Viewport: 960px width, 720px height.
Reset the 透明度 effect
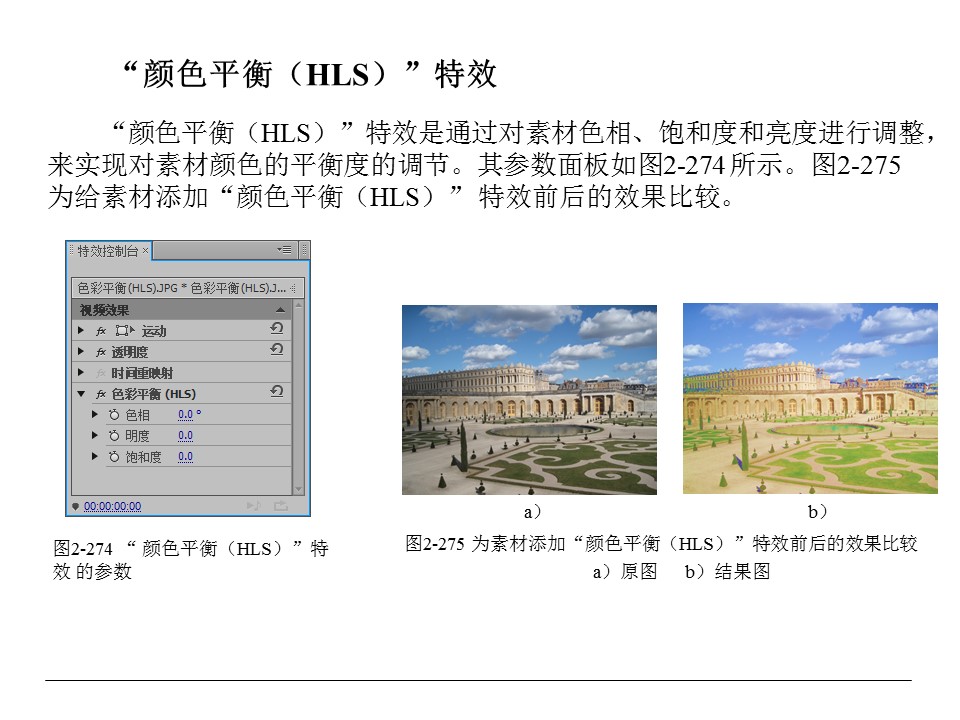277,350
